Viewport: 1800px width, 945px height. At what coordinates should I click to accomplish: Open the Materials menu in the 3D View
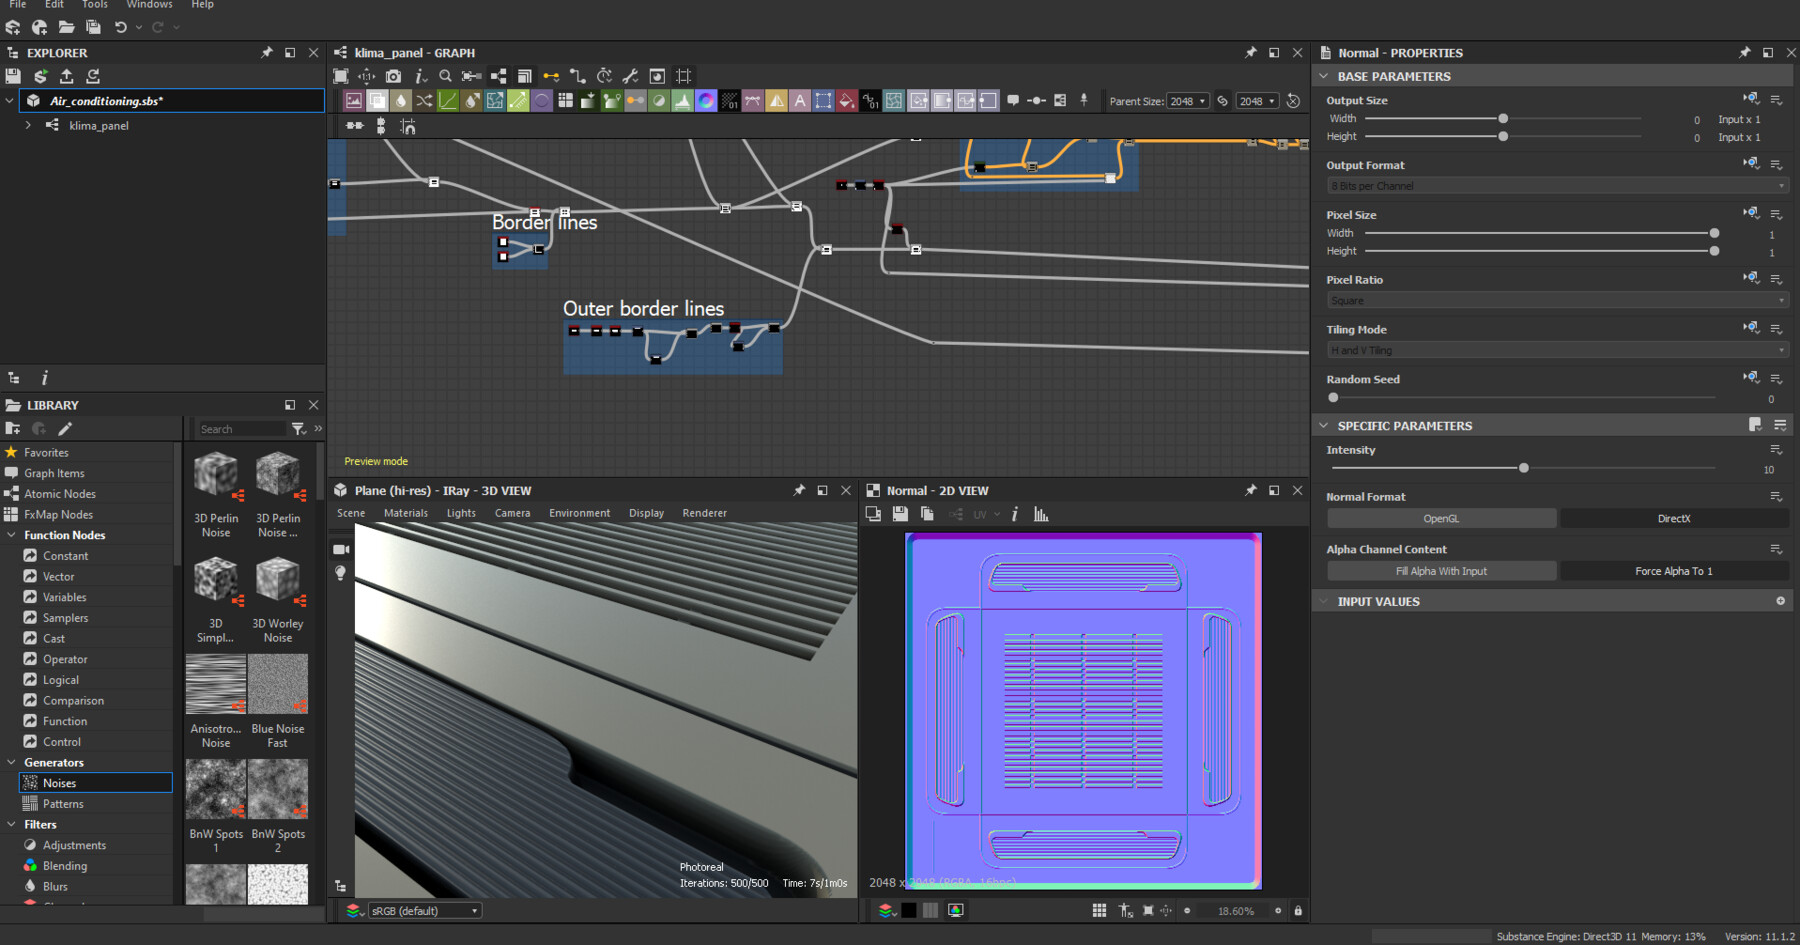(x=406, y=512)
